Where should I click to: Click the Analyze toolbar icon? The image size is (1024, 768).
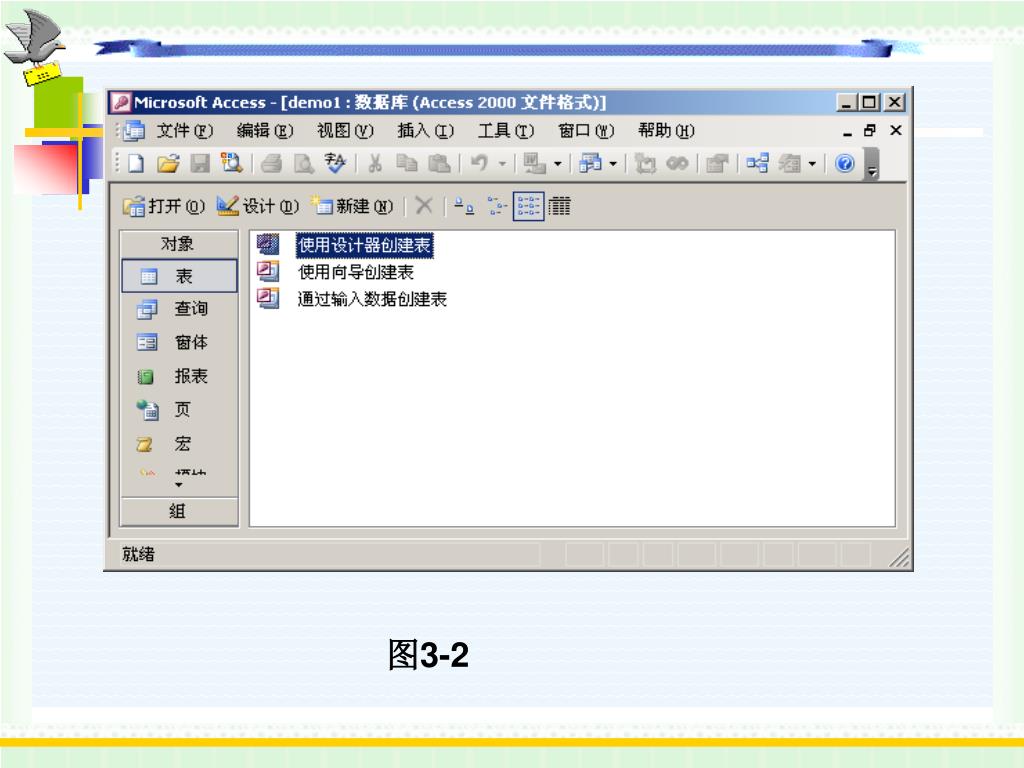pyautogui.click(x=590, y=163)
